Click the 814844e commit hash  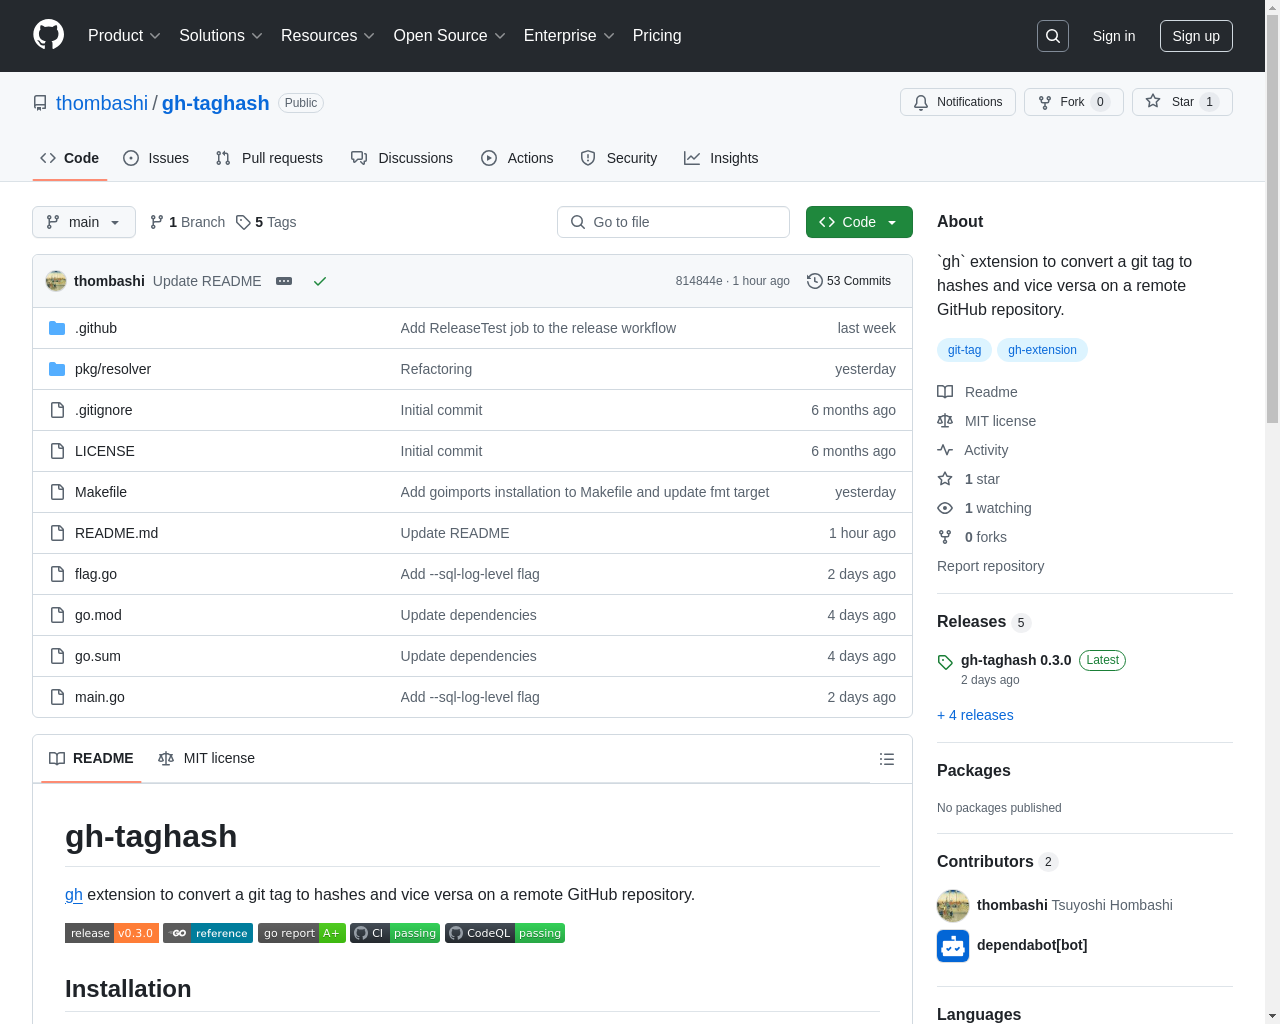(x=698, y=281)
